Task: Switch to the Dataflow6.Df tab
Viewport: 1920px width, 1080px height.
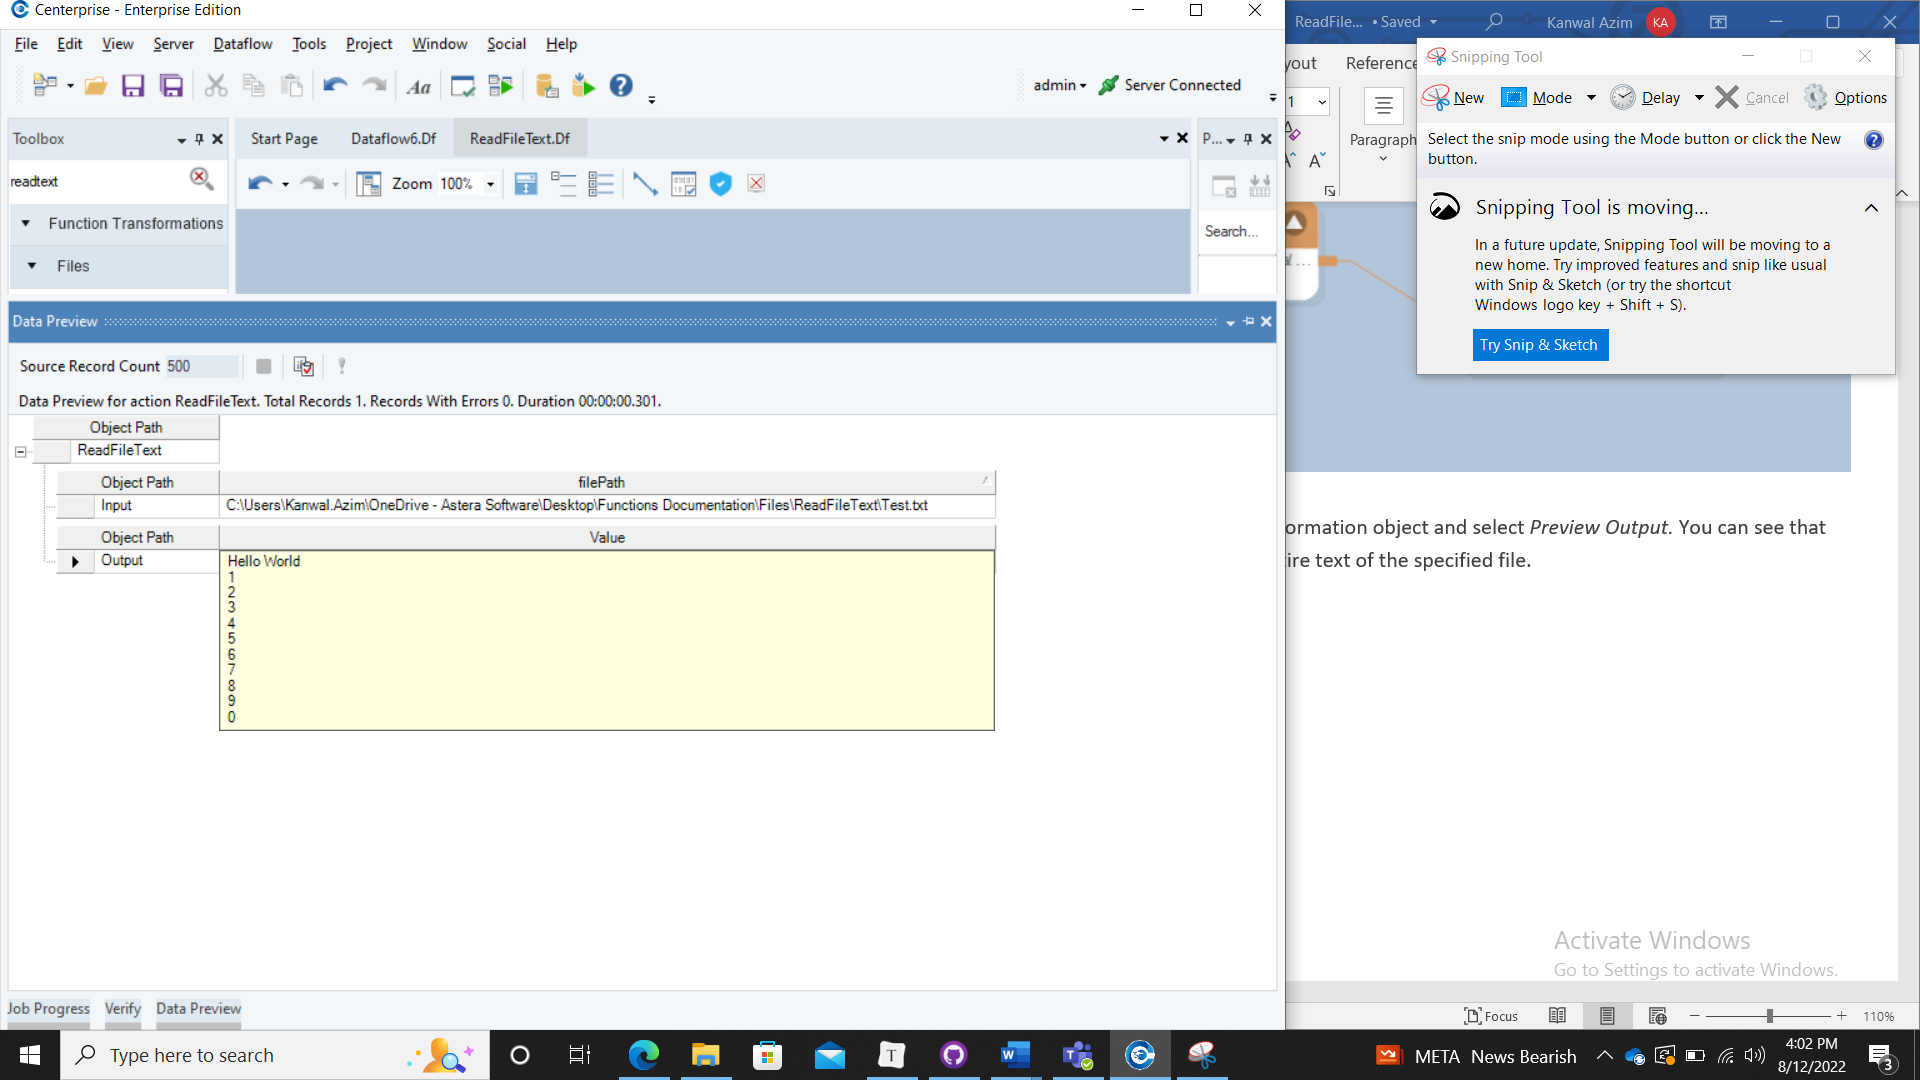Action: coord(393,139)
